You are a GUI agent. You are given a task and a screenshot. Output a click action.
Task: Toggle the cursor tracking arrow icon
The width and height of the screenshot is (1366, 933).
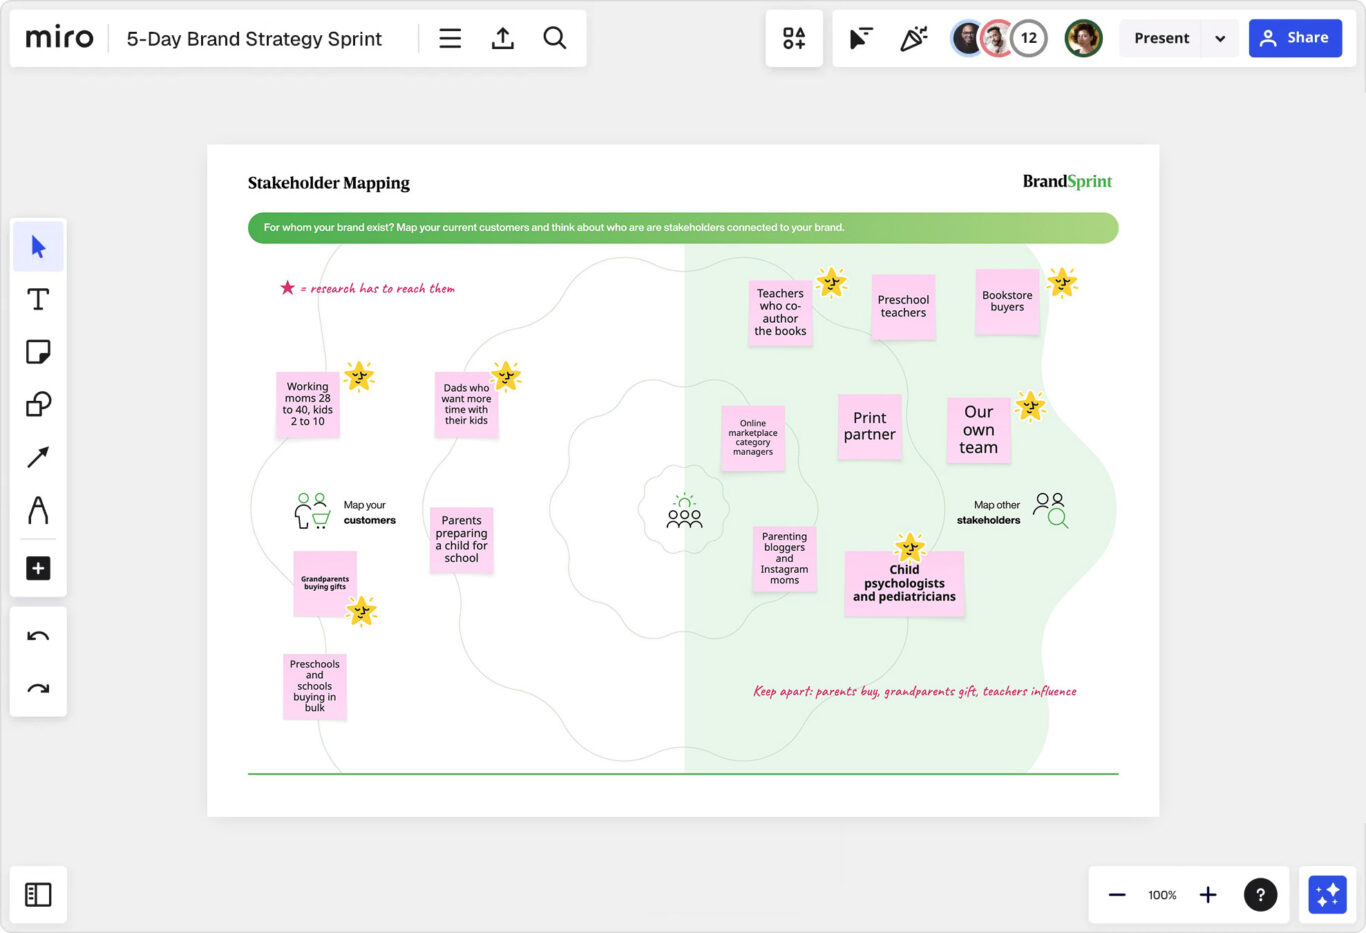click(x=861, y=38)
